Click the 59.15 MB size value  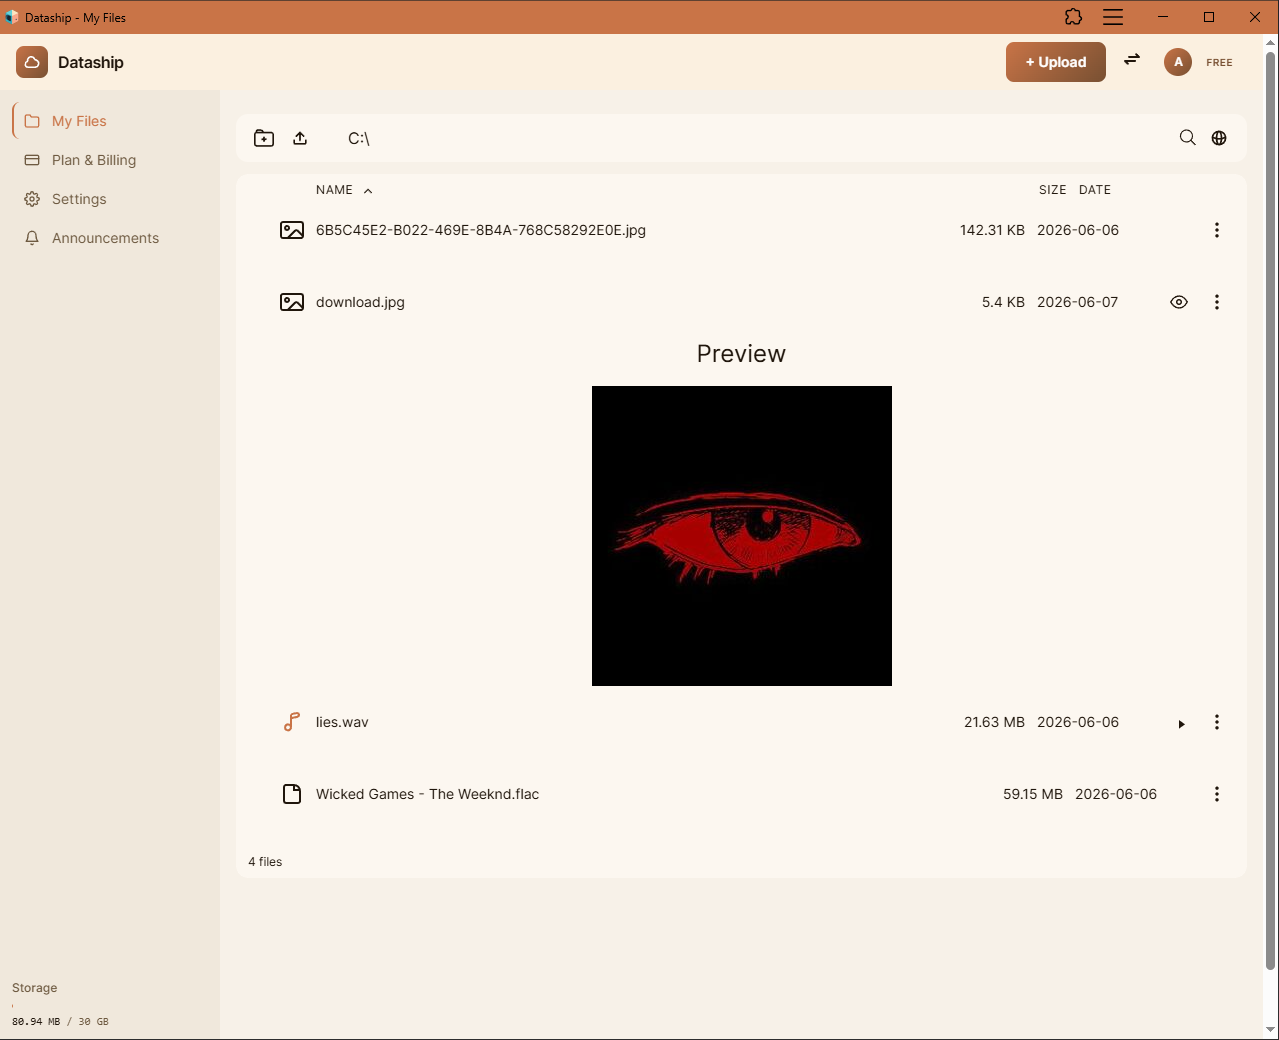pos(1033,794)
